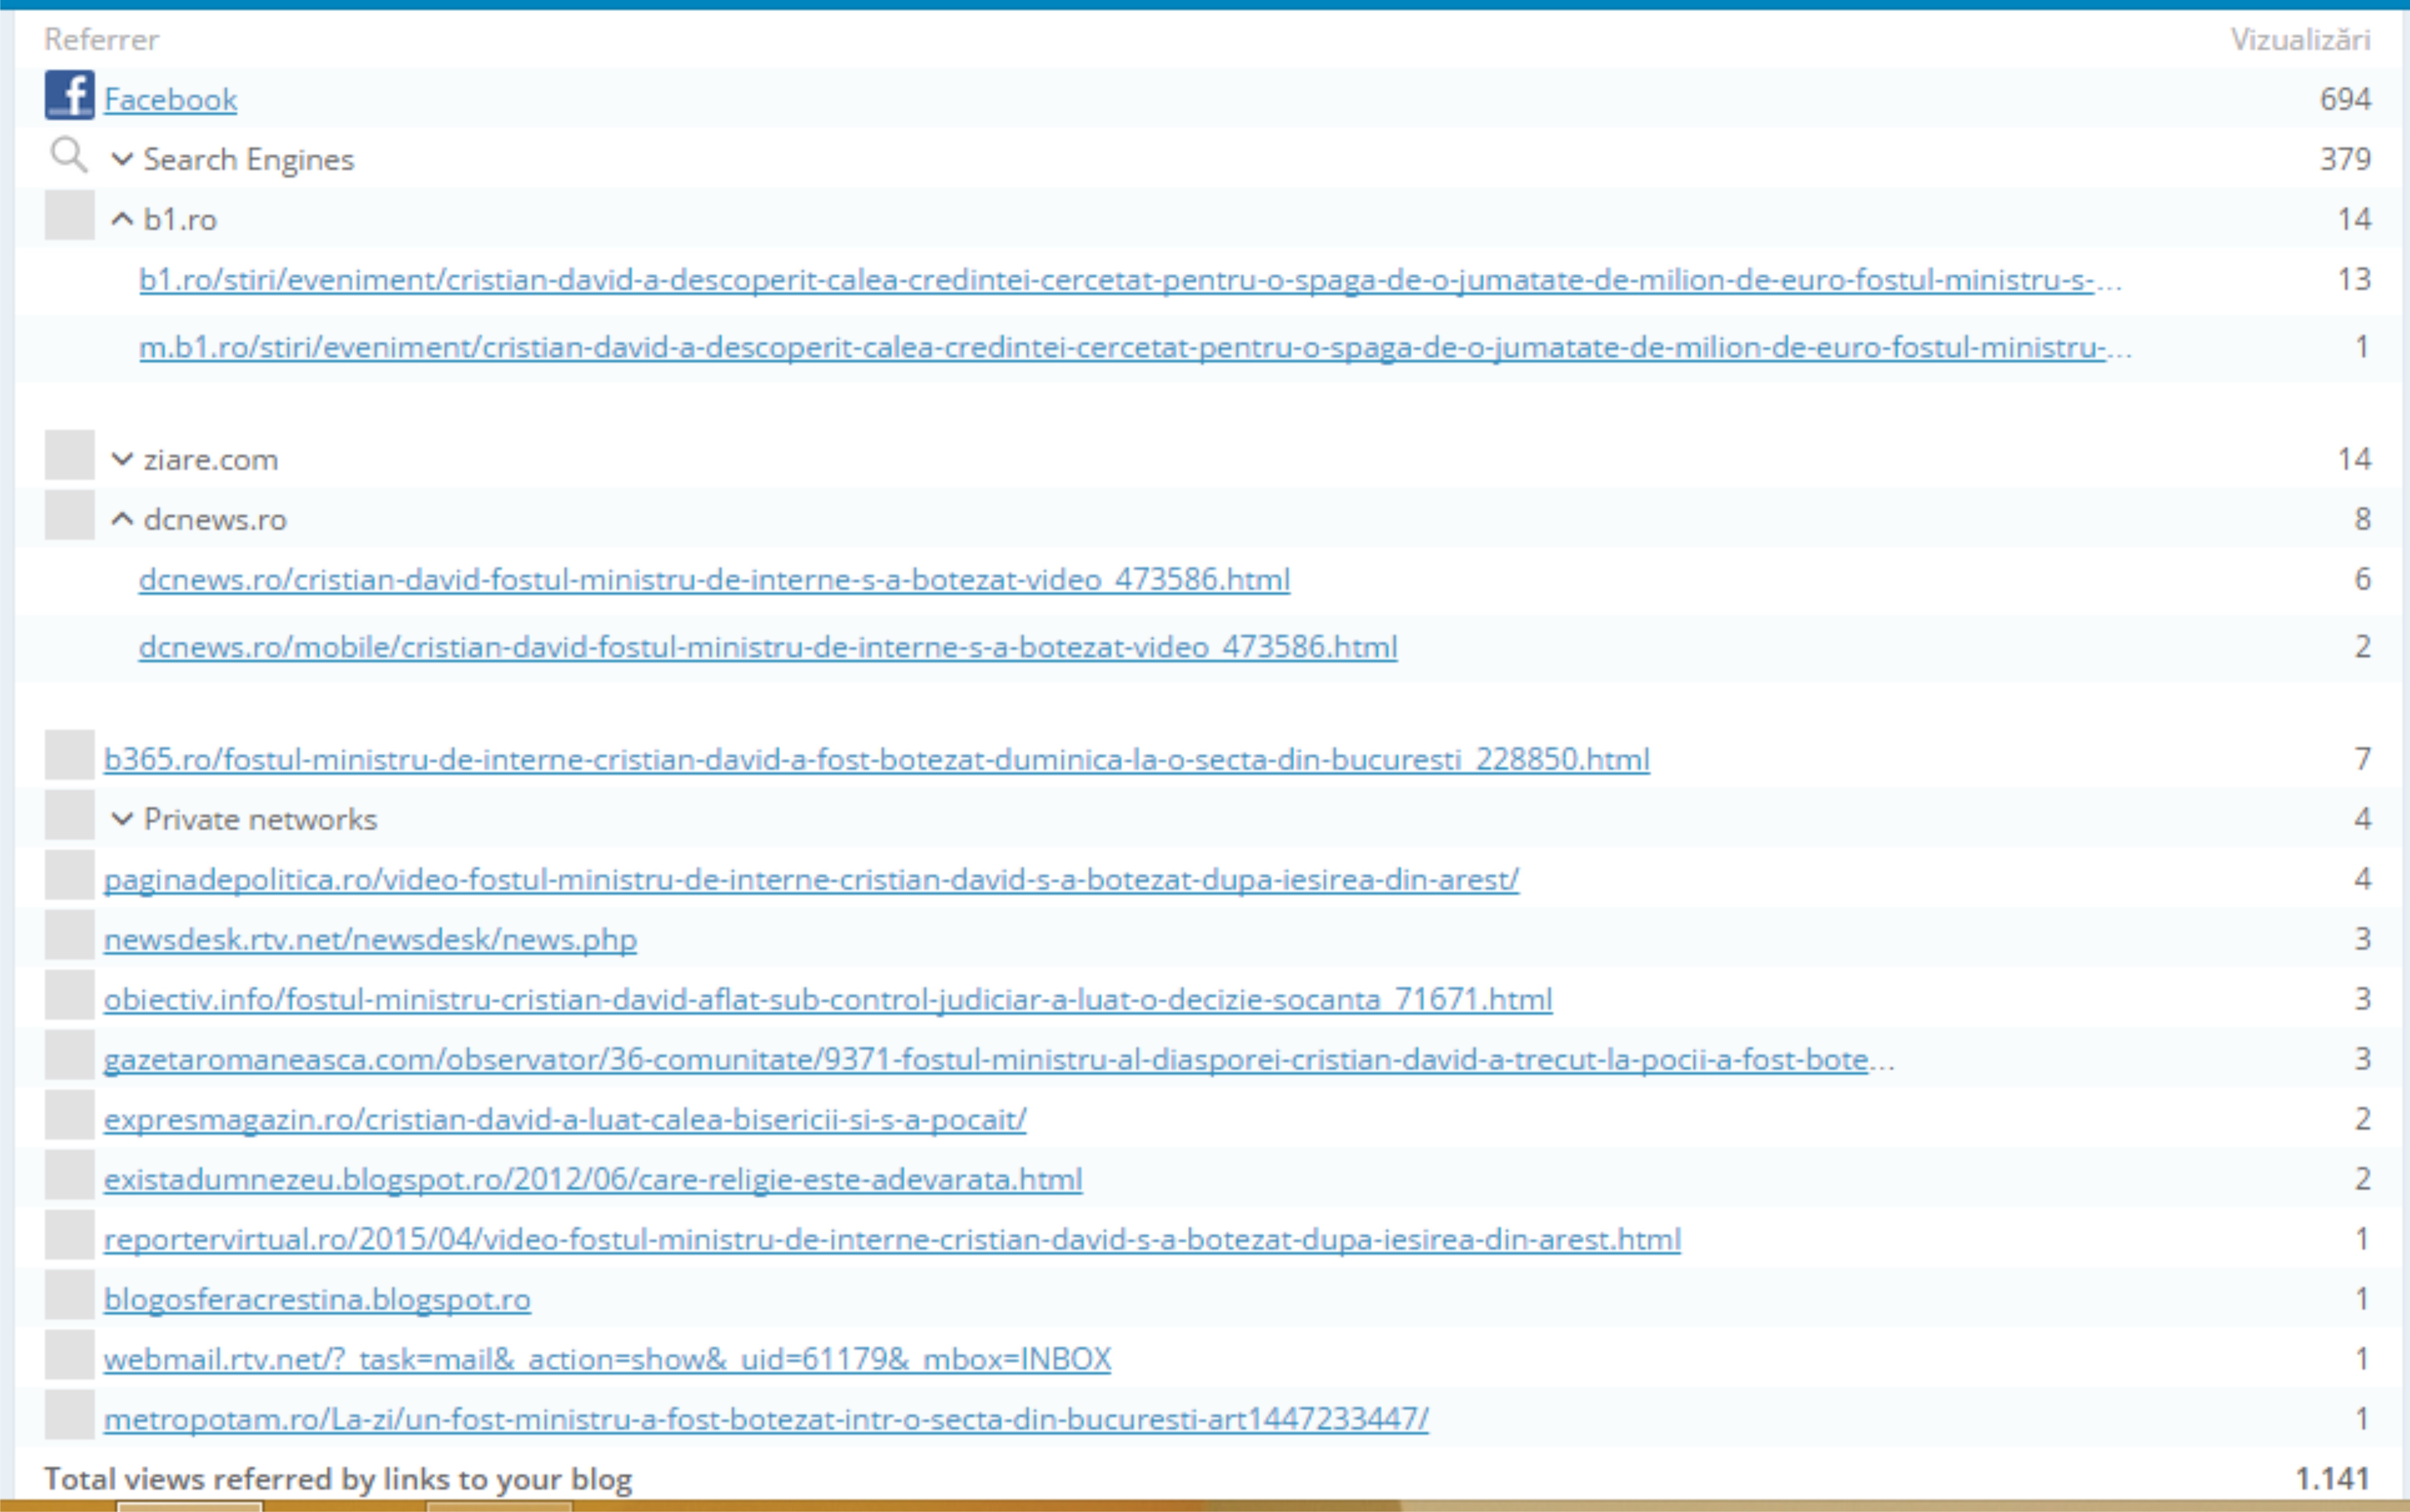Expand the Private networks group

(122, 819)
